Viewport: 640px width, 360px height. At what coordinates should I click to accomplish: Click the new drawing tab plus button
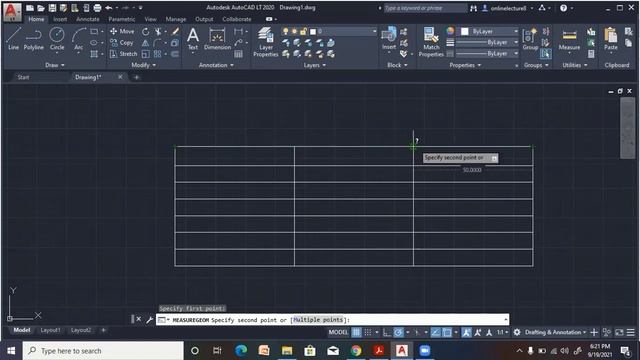pyautogui.click(x=136, y=77)
